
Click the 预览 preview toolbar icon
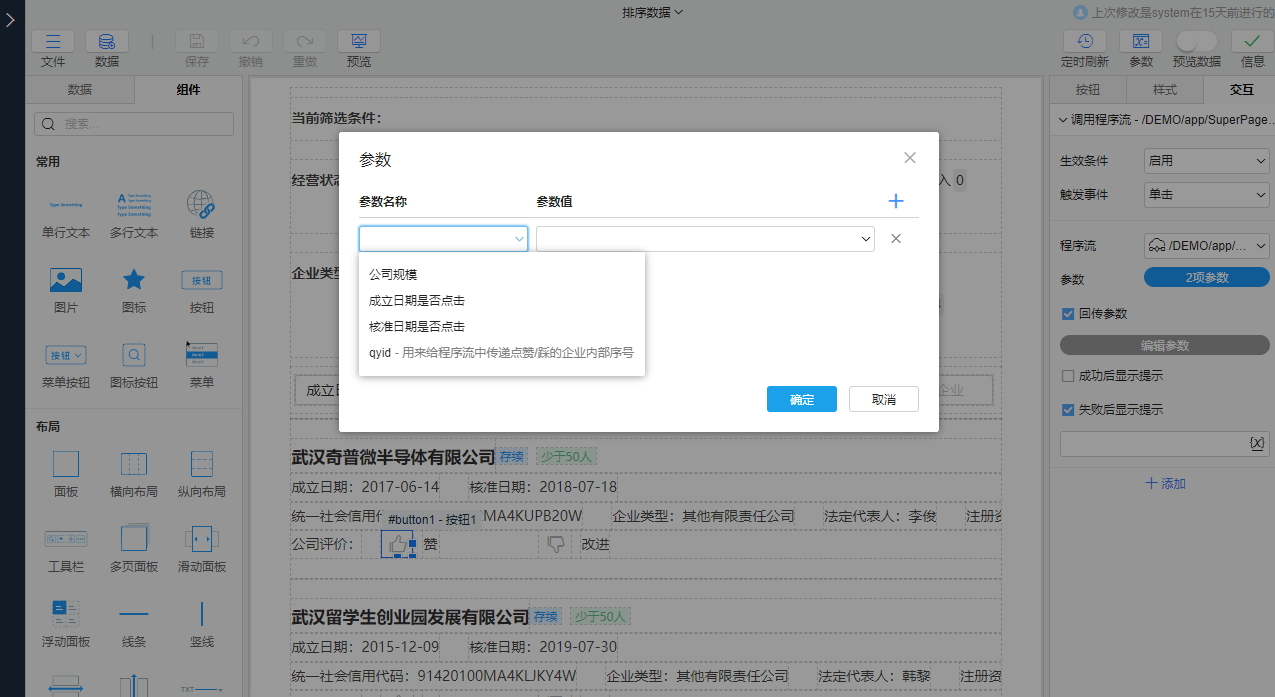pyautogui.click(x=358, y=41)
